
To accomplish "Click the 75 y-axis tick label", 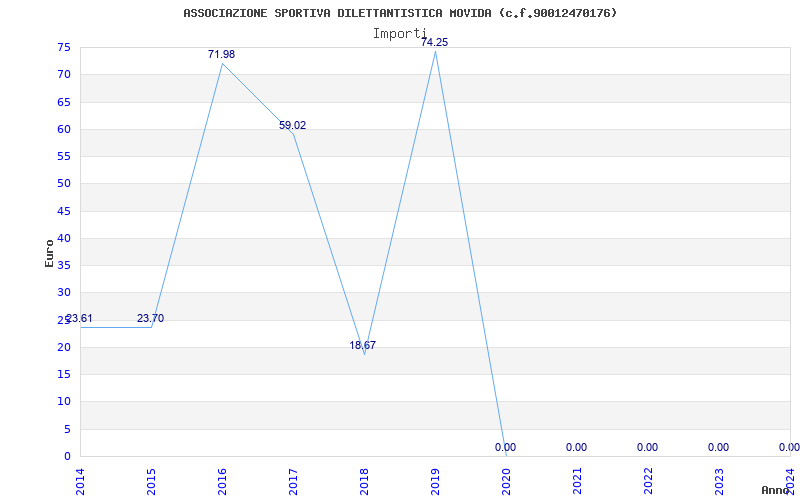I will point(64,47).
